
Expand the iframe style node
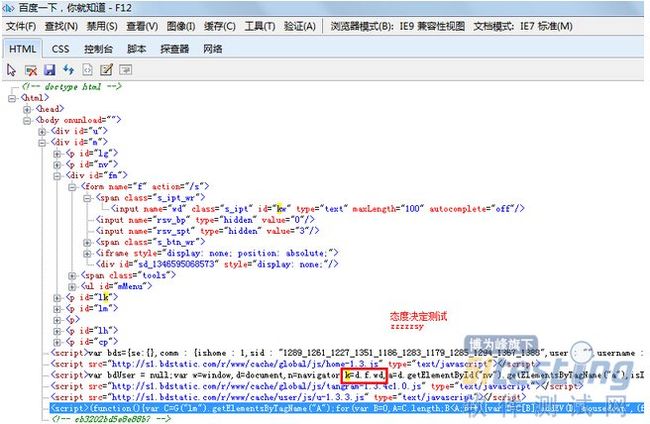(x=87, y=254)
